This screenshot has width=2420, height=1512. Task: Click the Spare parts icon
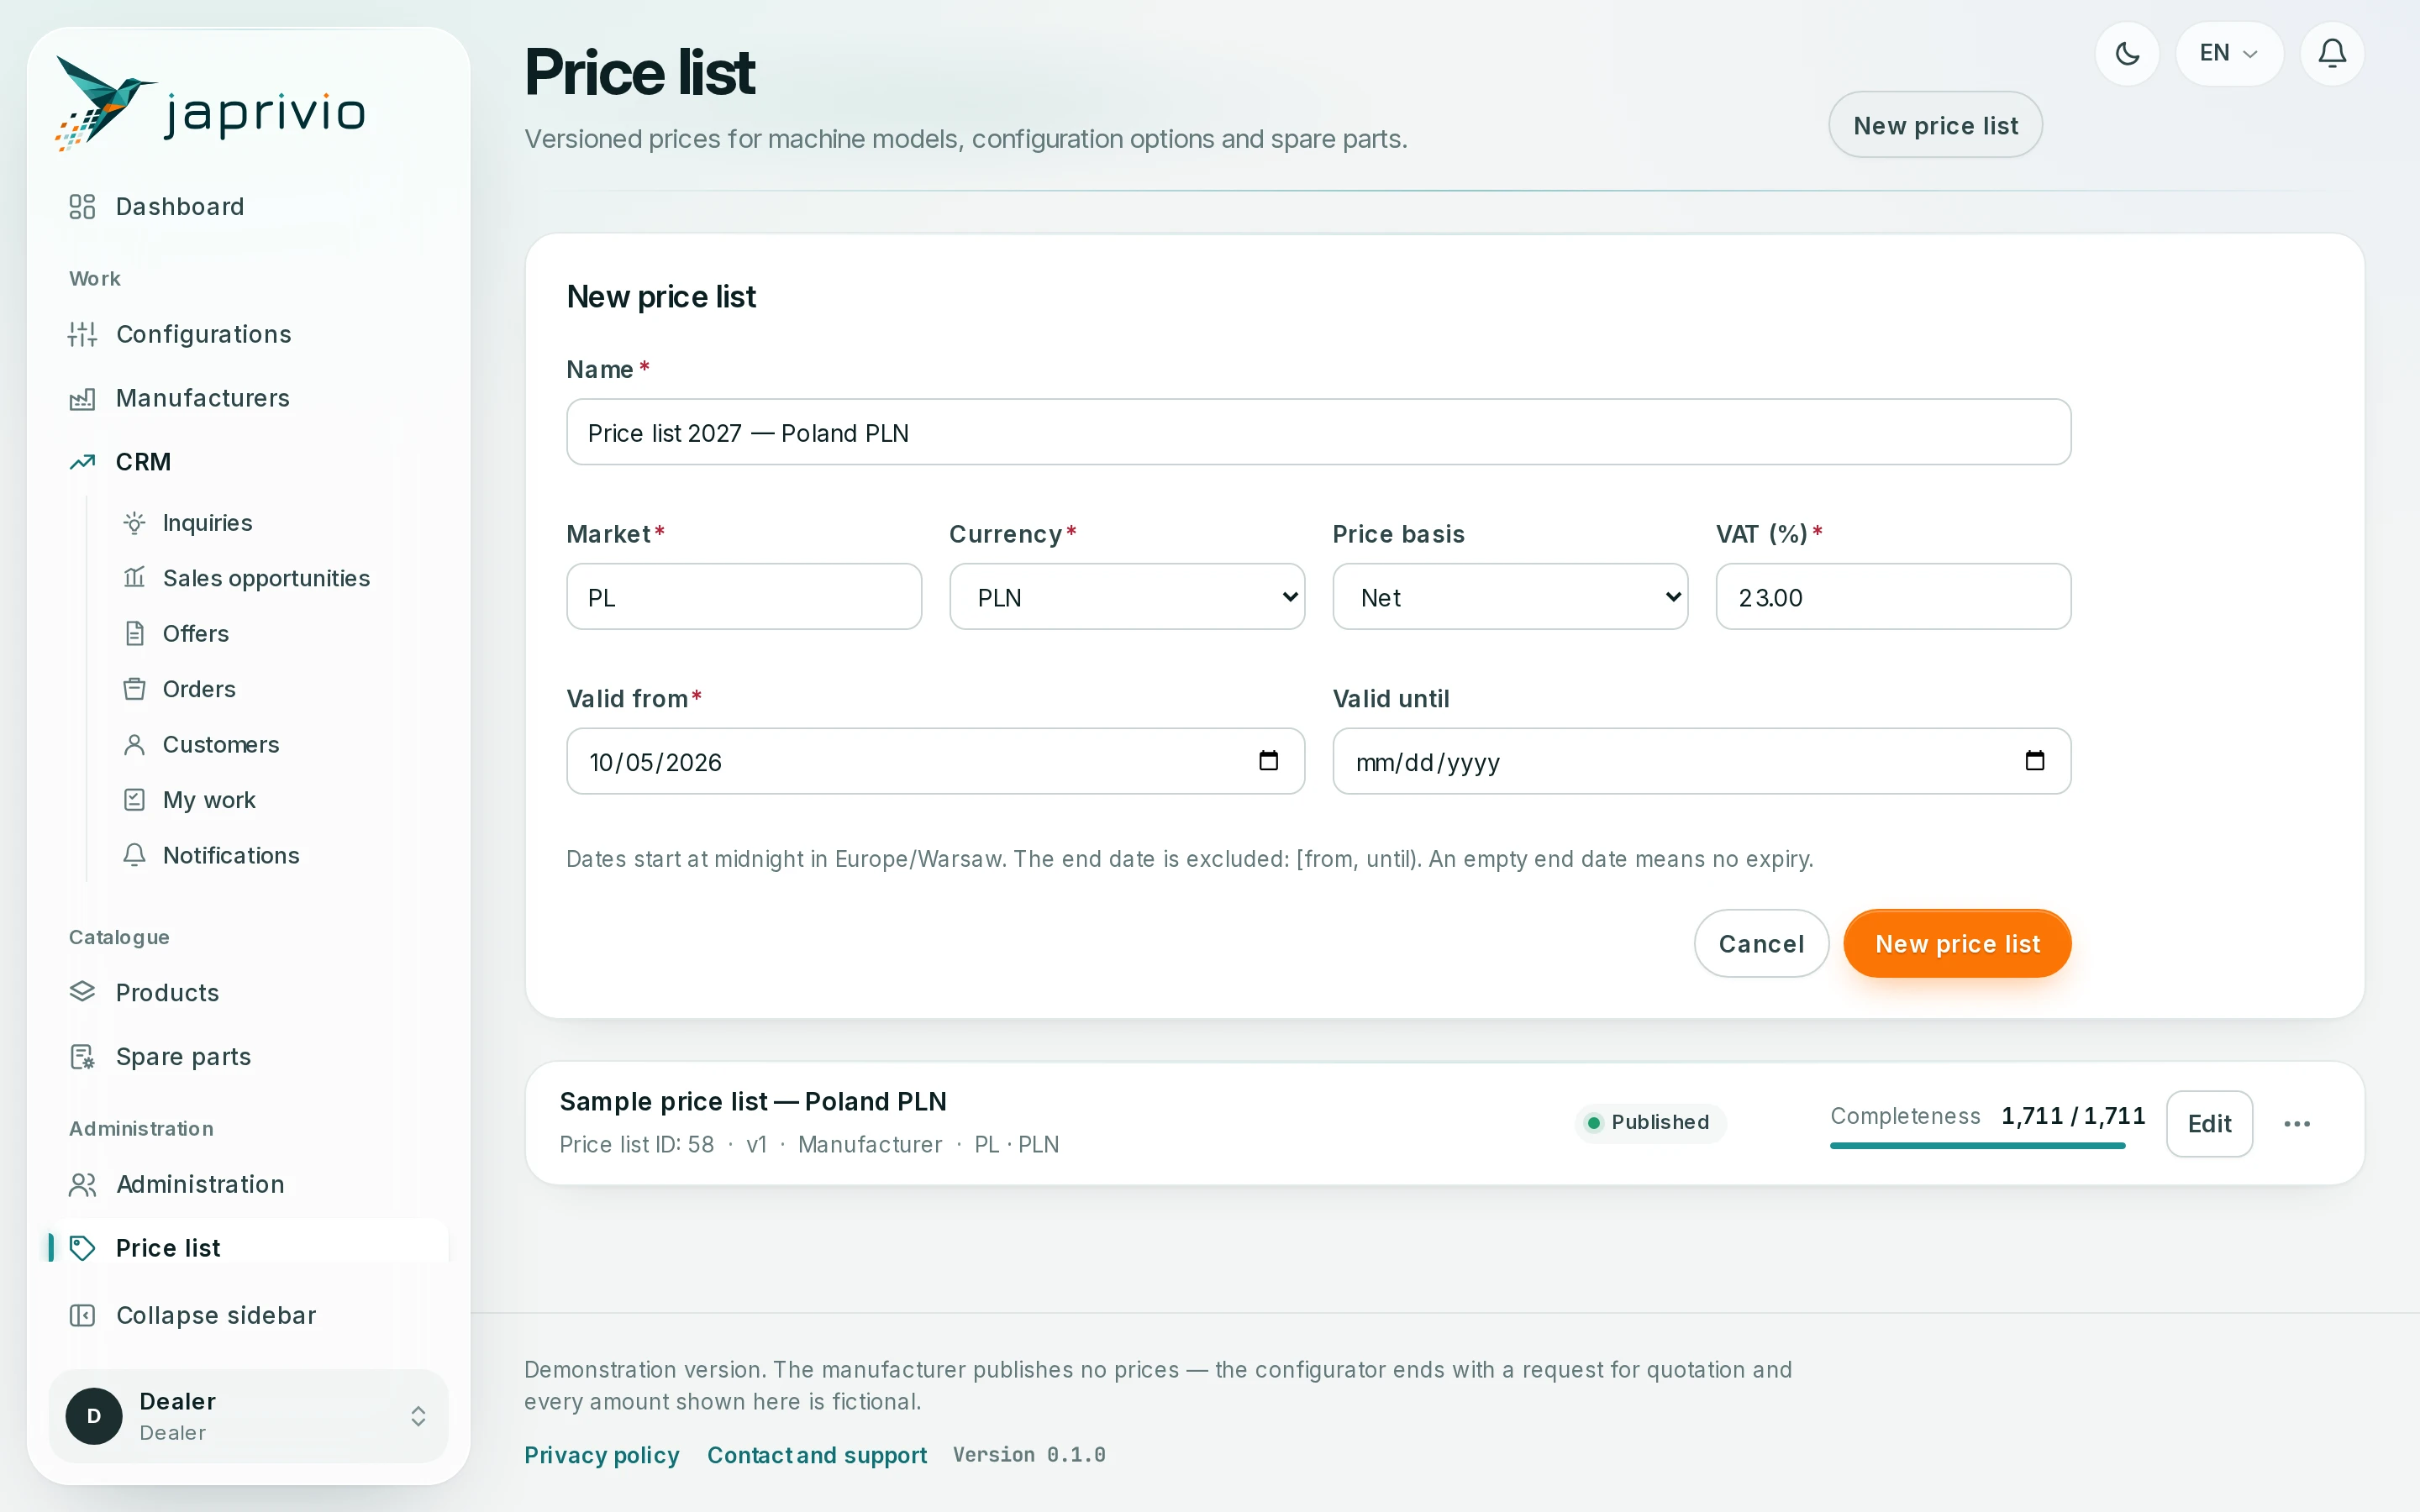point(82,1056)
